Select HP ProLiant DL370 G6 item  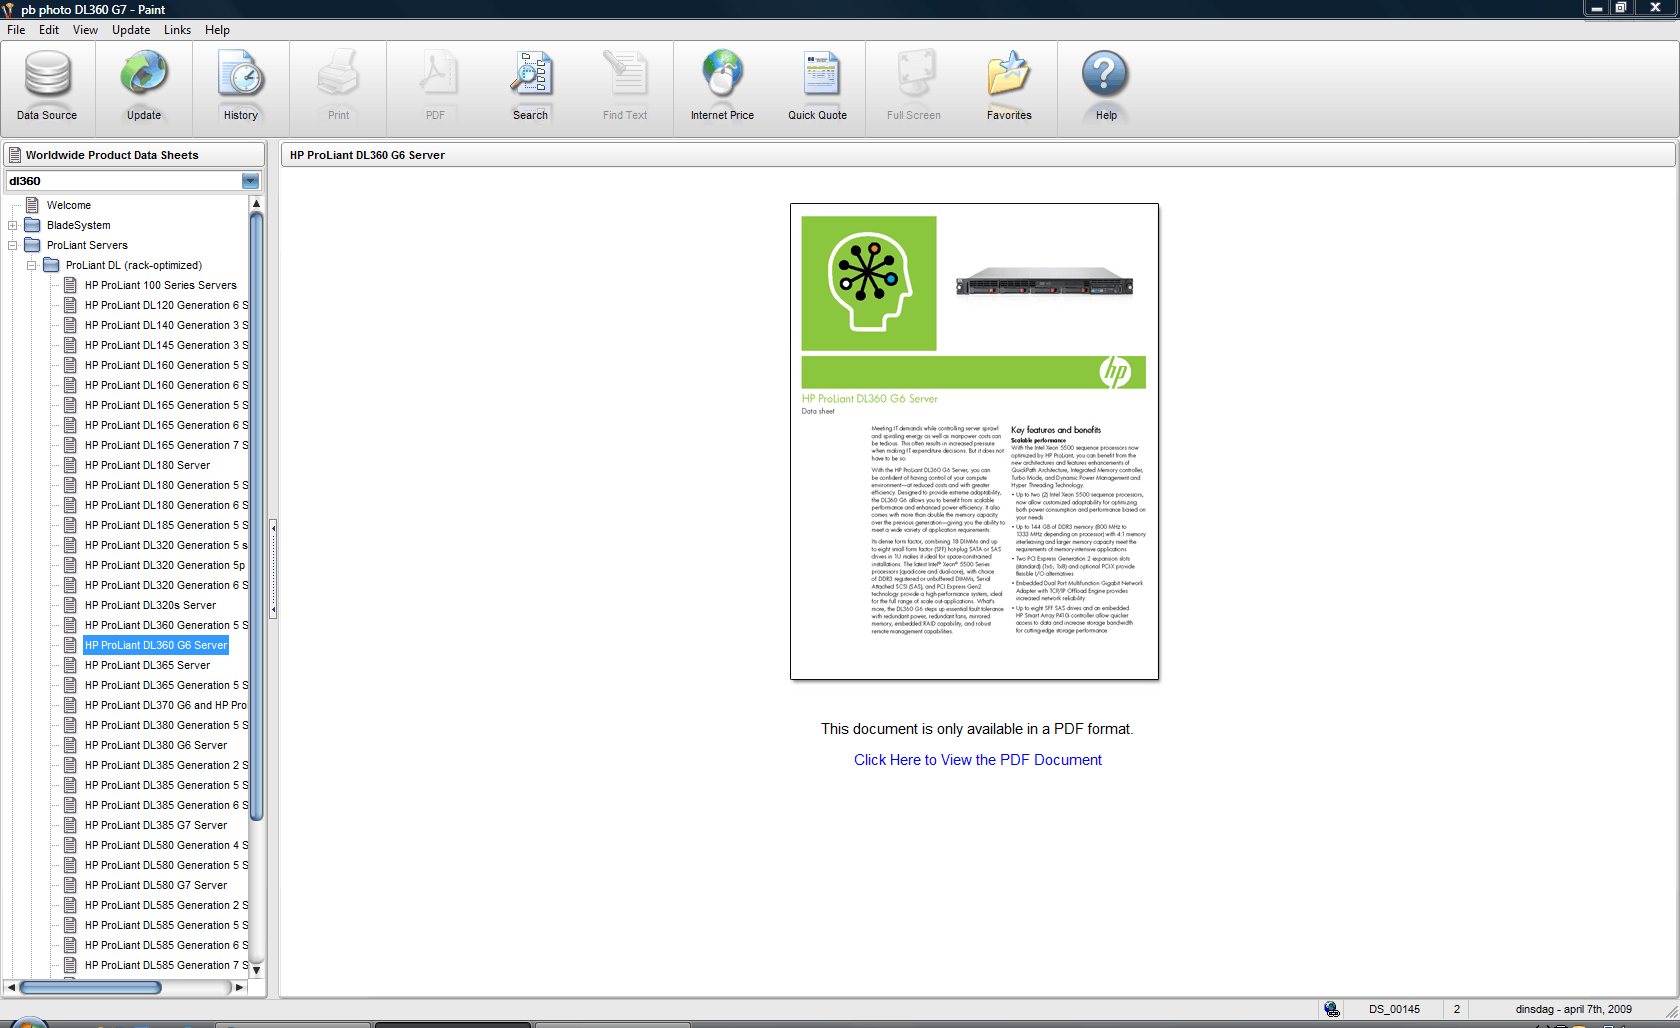(166, 705)
